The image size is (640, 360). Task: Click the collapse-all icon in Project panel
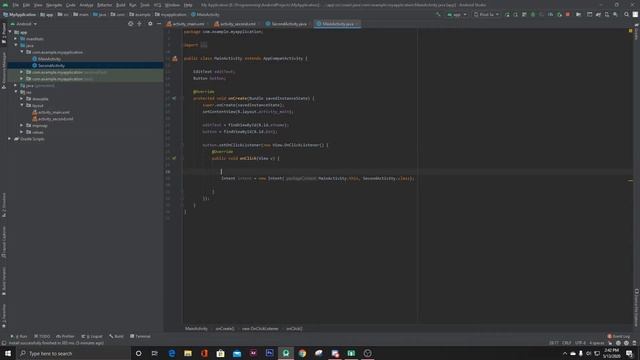click(140, 24)
